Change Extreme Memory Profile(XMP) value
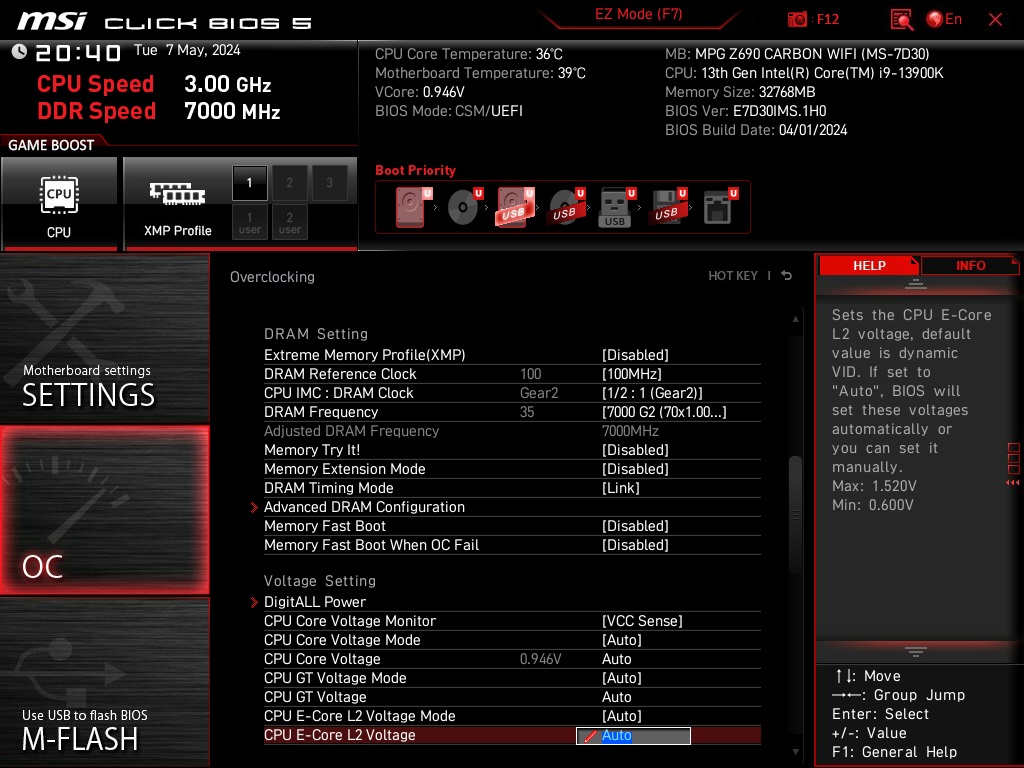Screen dimensions: 1024x768 tap(635, 355)
